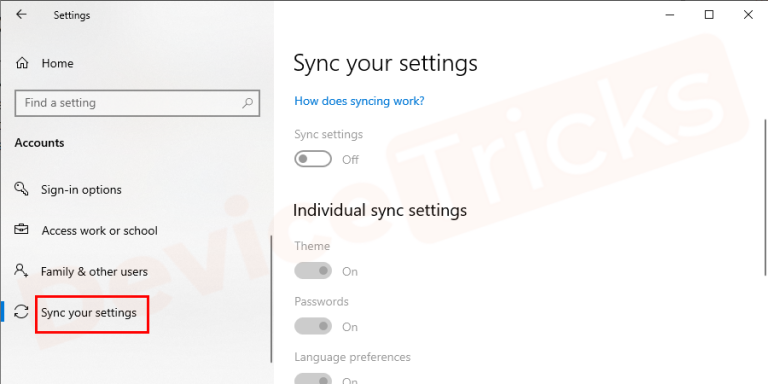The width and height of the screenshot is (768, 384).
Task: Click the Home house icon
Action: [22, 63]
